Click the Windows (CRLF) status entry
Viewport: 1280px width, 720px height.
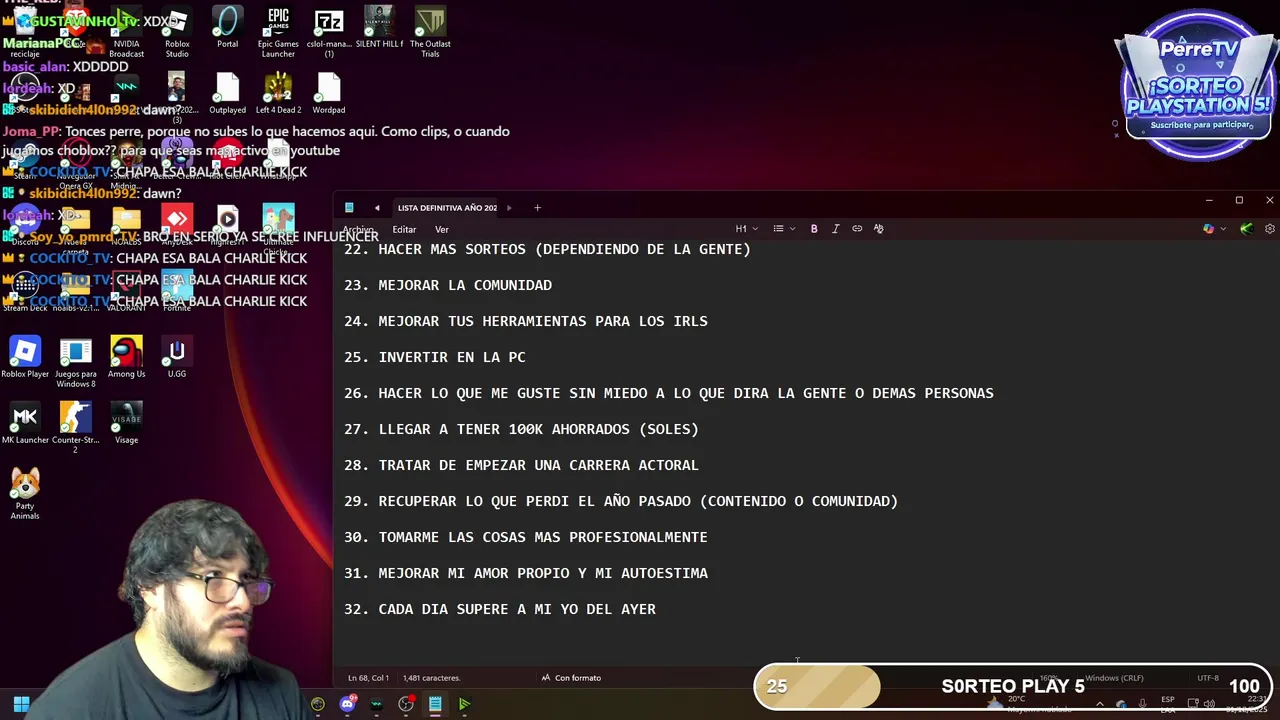pos(1114,678)
